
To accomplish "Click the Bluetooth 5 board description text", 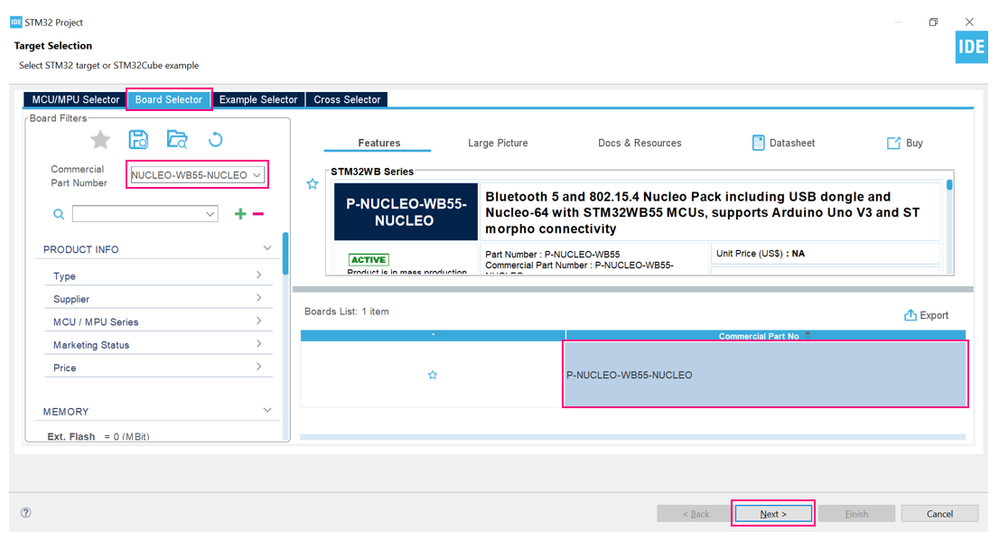I will coord(703,213).
